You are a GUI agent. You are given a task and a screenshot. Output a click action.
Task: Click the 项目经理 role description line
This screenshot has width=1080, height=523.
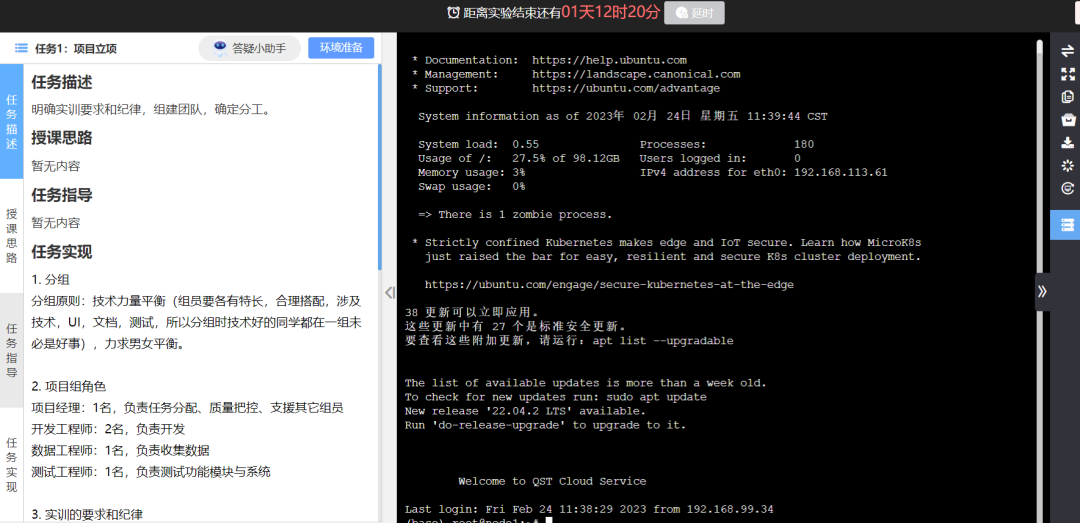coord(187,407)
